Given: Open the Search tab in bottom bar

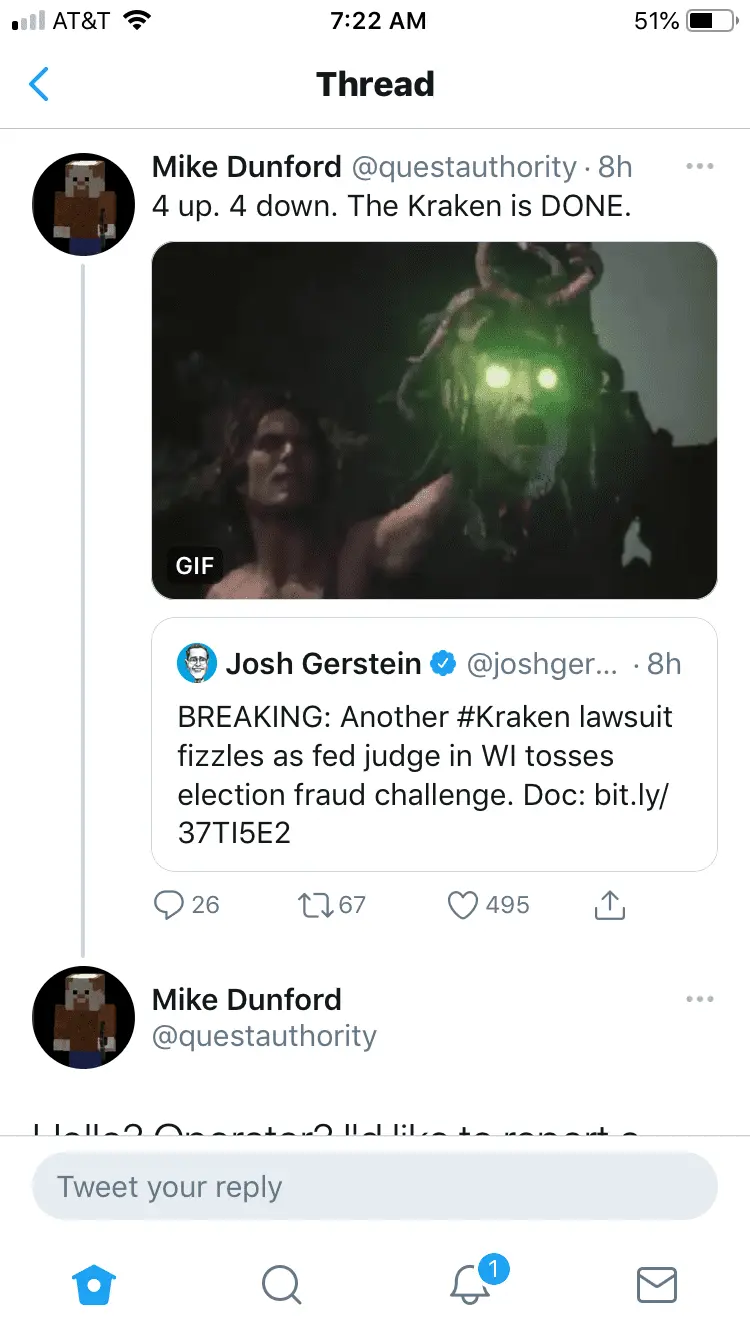Looking at the screenshot, I should 281,1283.
